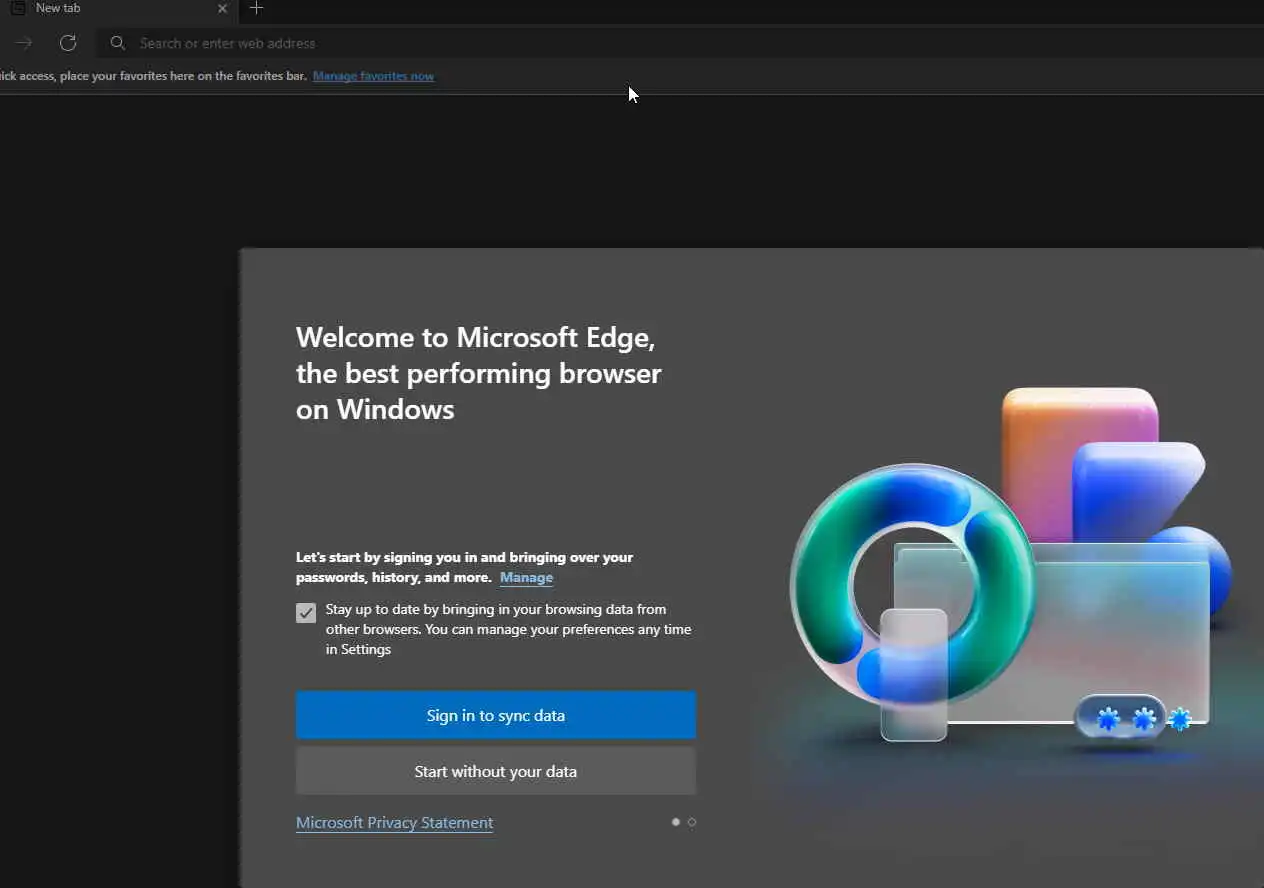Go to second welcome page dot

[692, 822]
